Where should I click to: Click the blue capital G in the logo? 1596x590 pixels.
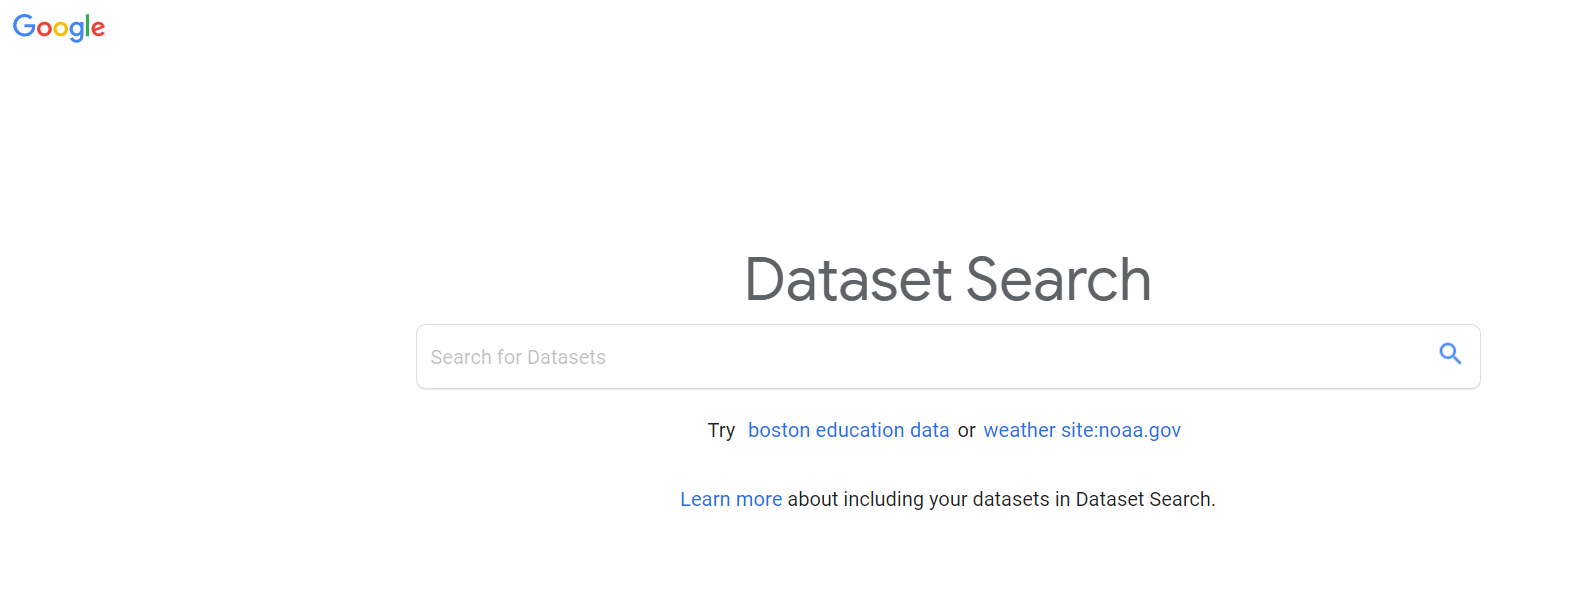(x=23, y=26)
